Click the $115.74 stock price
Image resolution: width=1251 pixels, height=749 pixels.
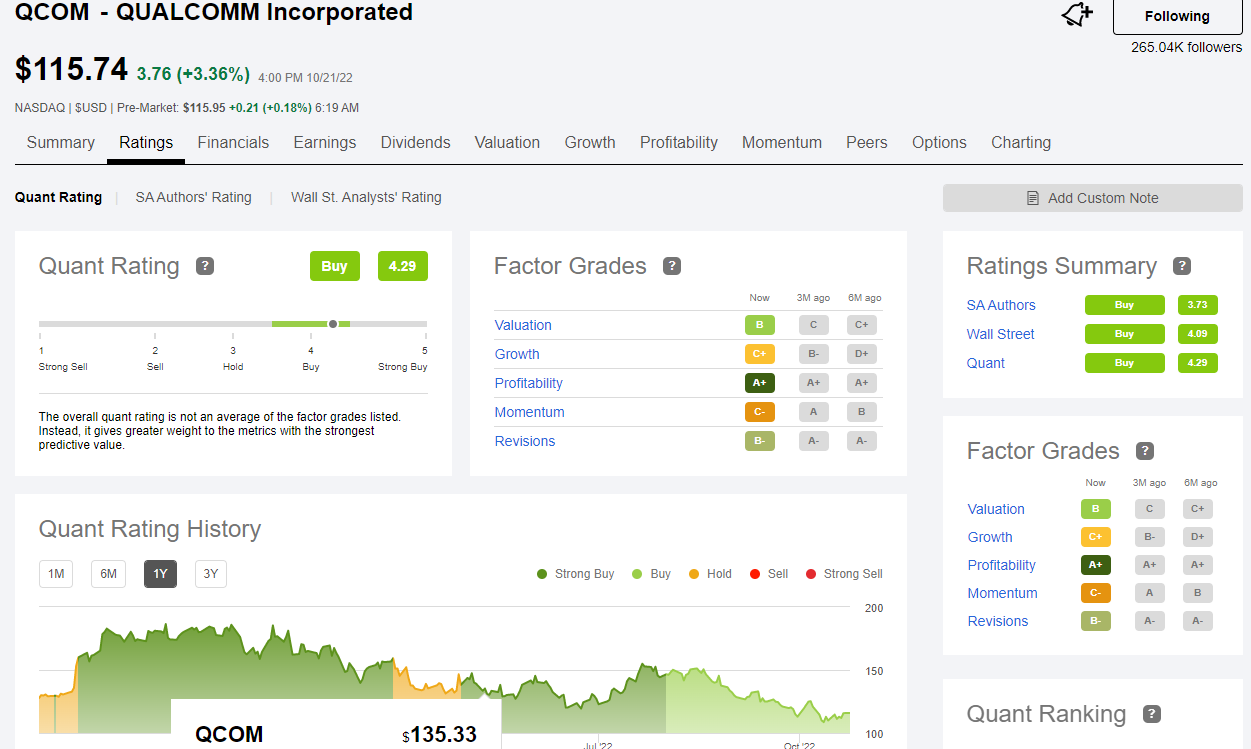[x=71, y=70]
